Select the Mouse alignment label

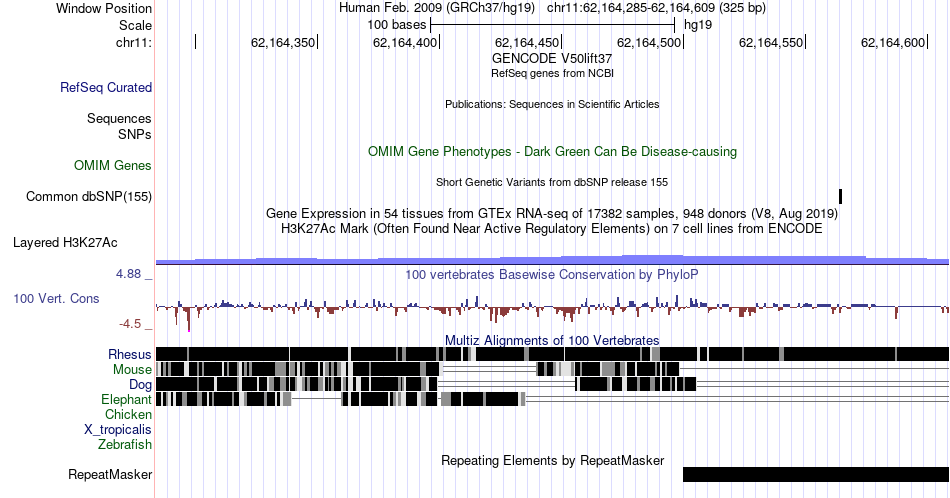point(132,369)
